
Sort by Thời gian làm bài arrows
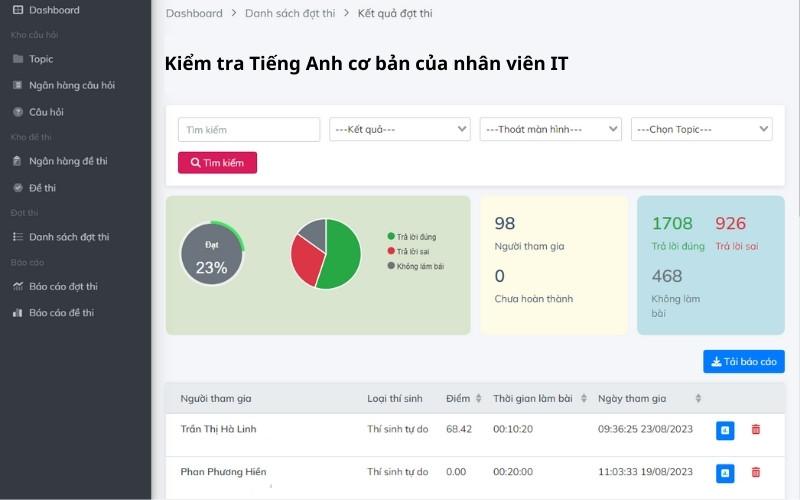point(584,398)
